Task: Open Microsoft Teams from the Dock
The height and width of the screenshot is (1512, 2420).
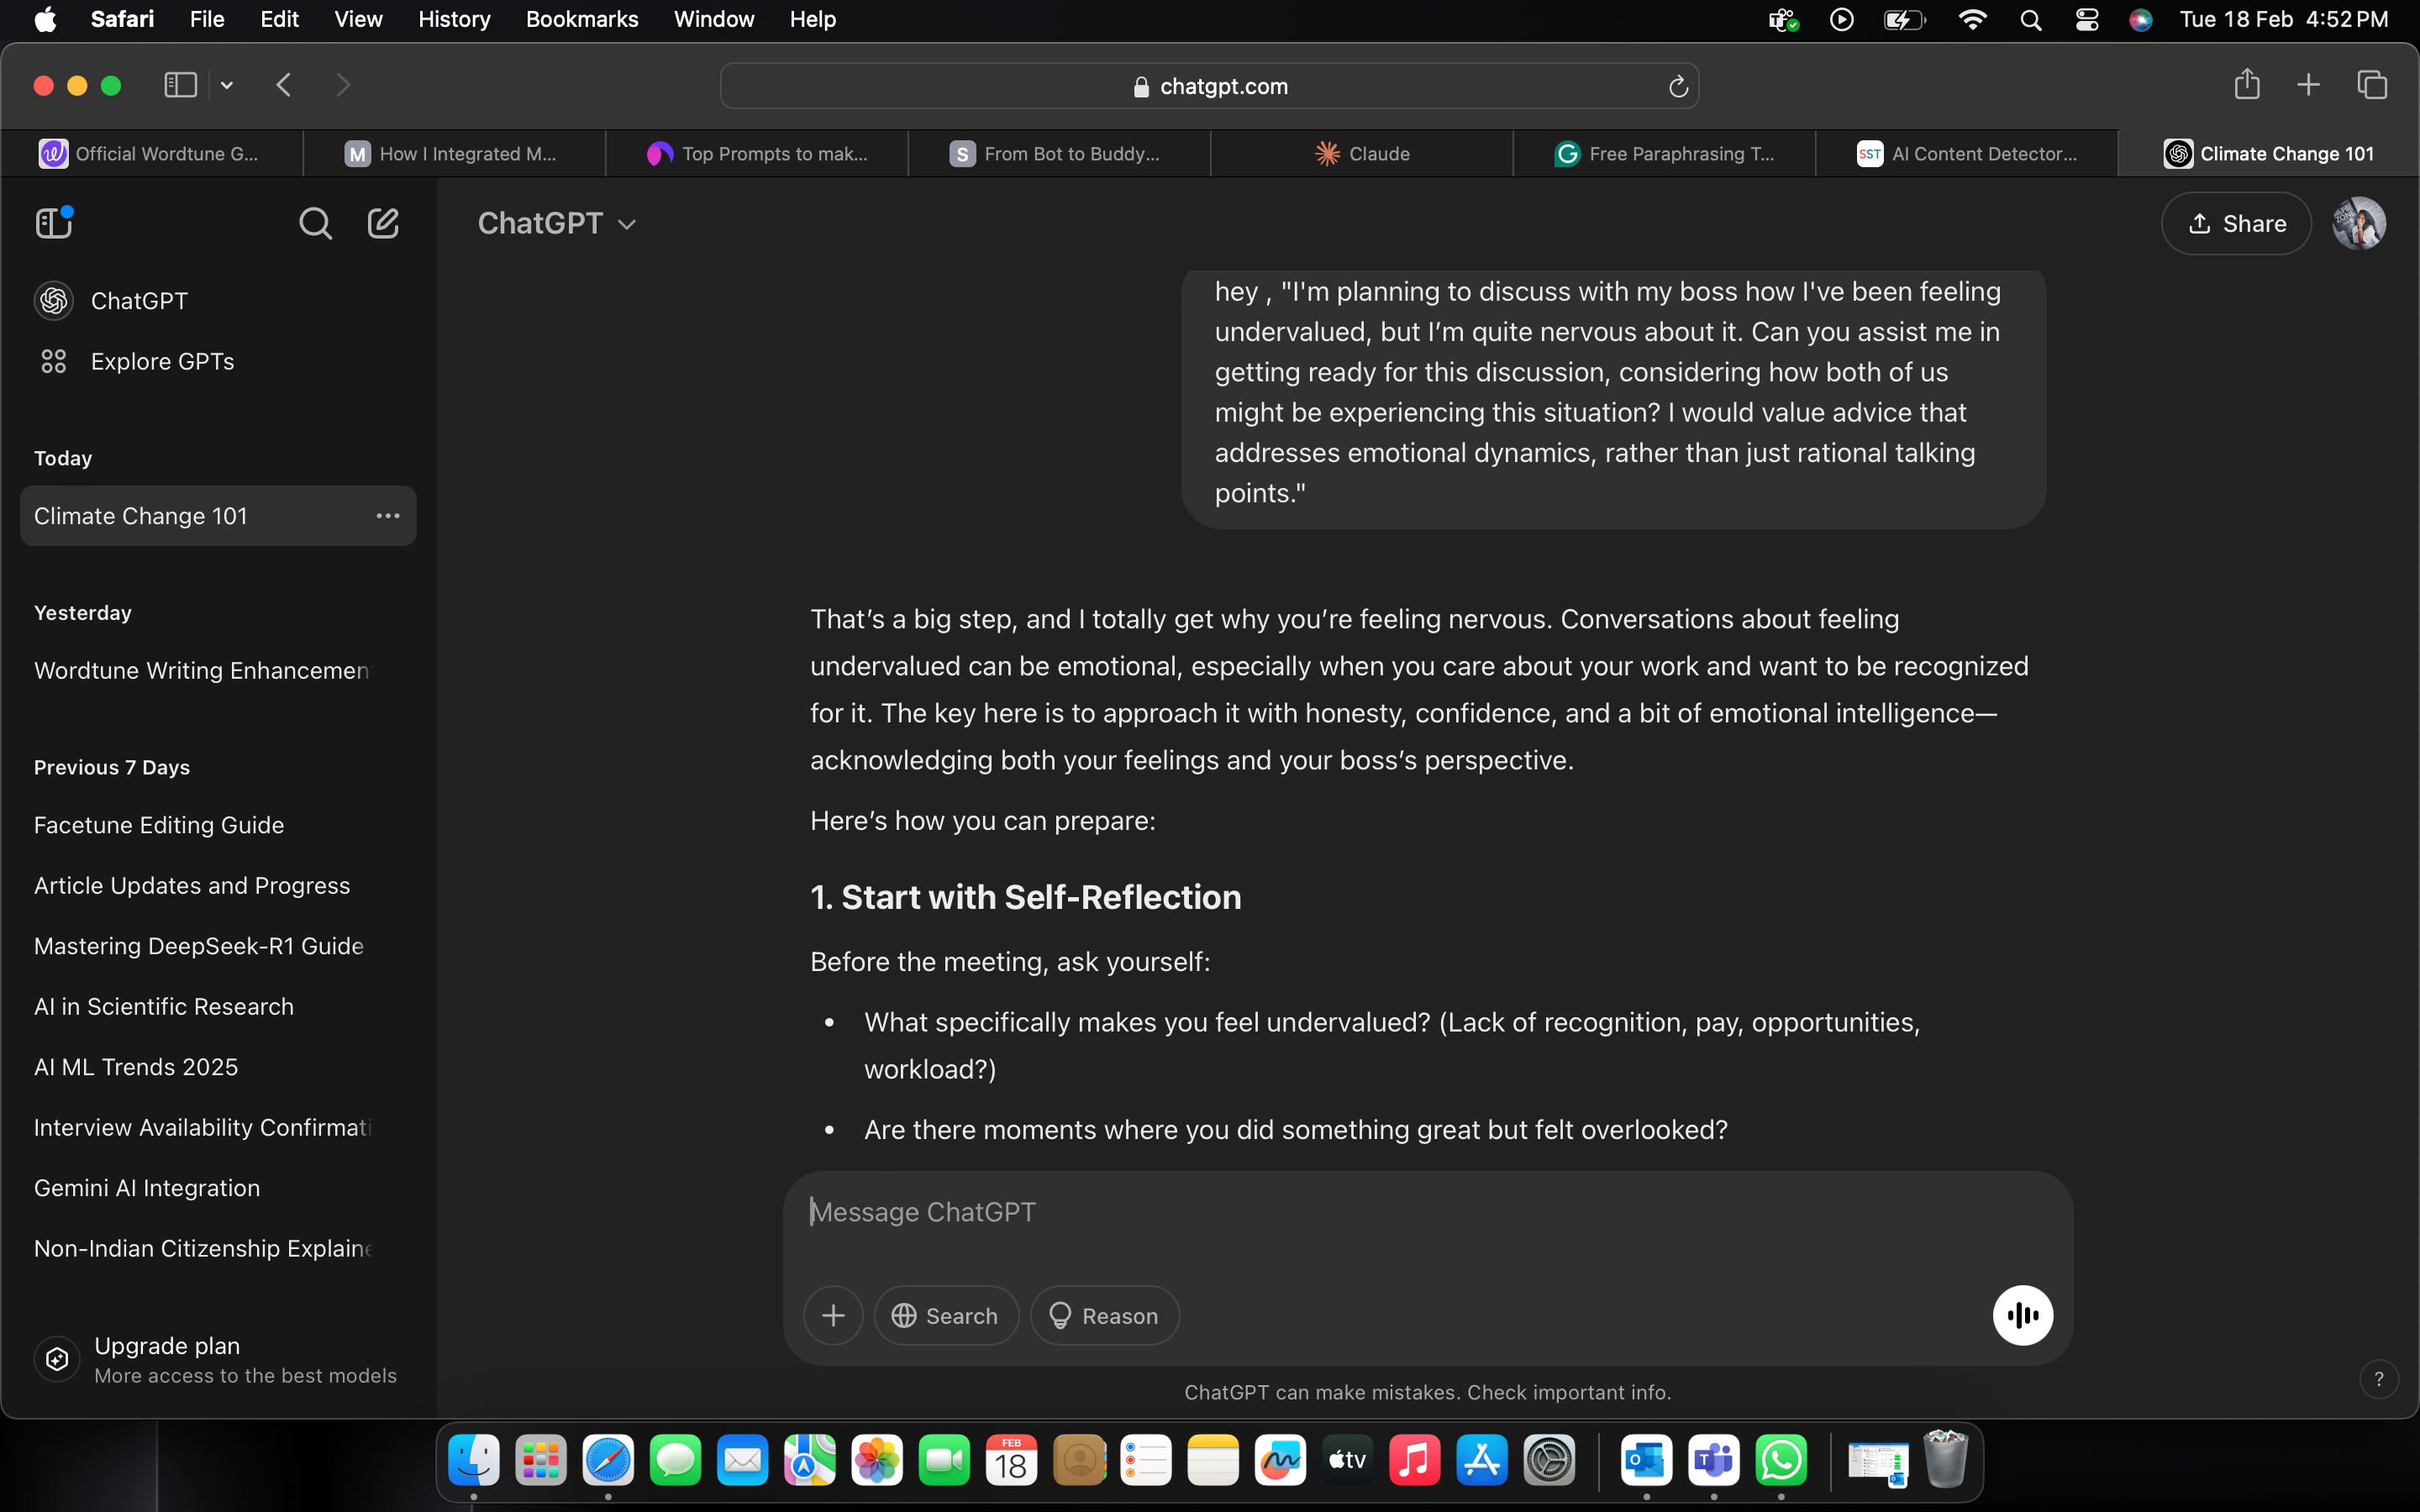Action: point(1714,1461)
